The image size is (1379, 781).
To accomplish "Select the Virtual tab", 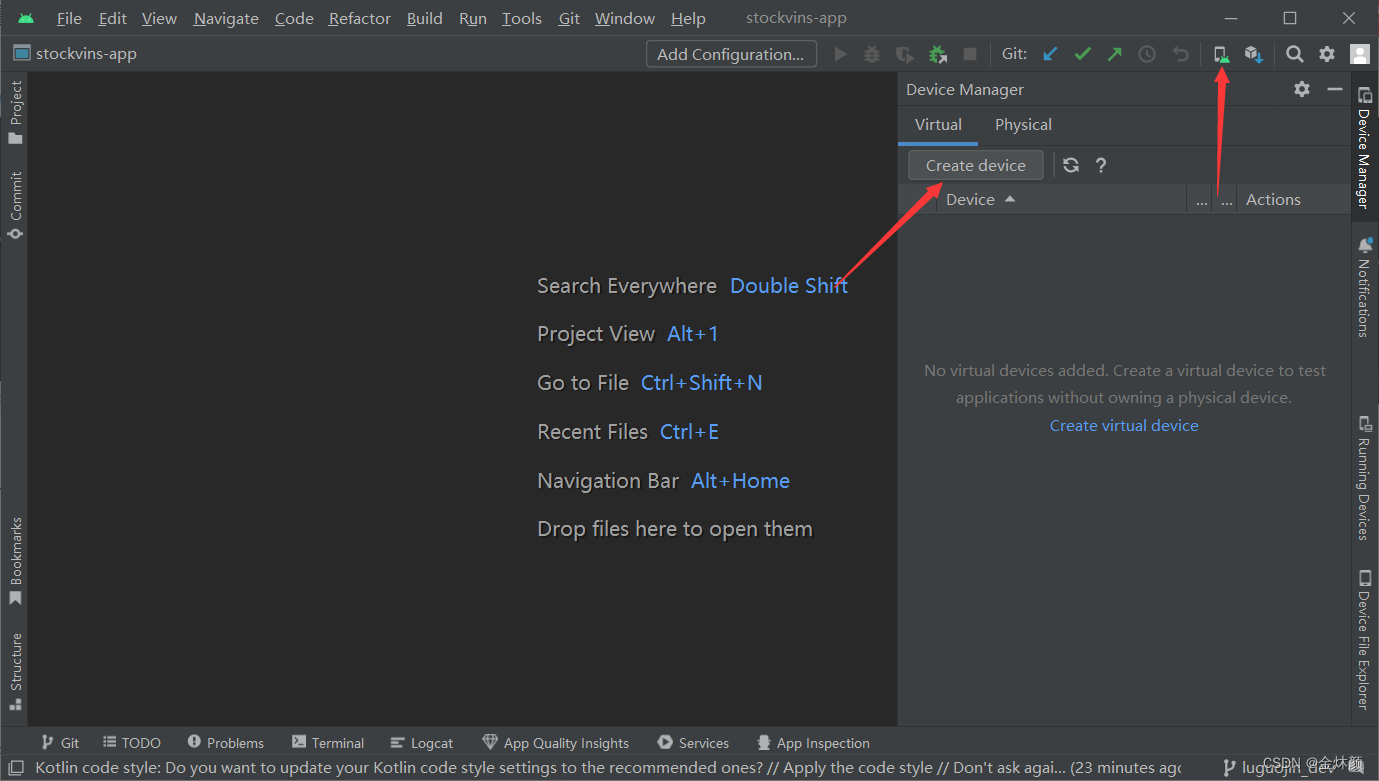I will coord(938,125).
